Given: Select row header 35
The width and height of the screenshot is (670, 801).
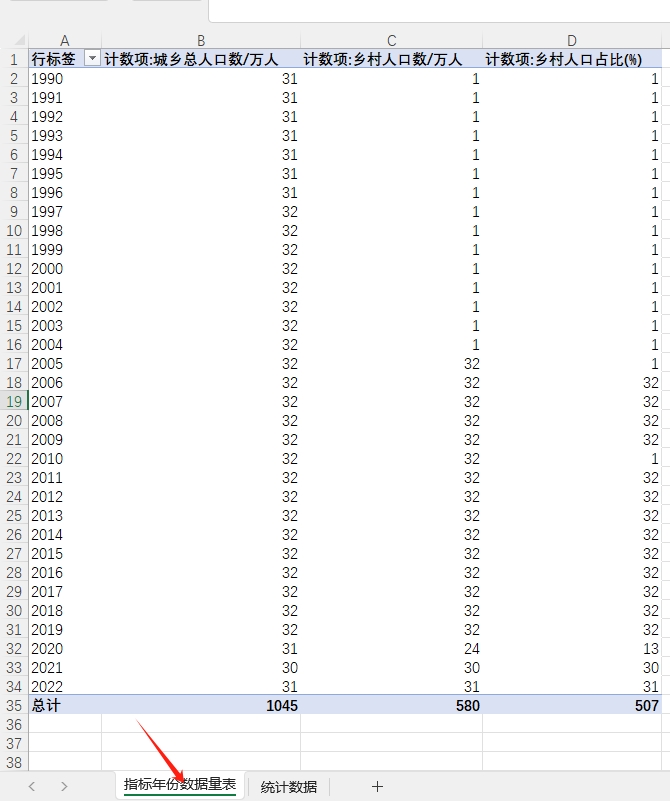Looking at the screenshot, I should coord(14,705).
